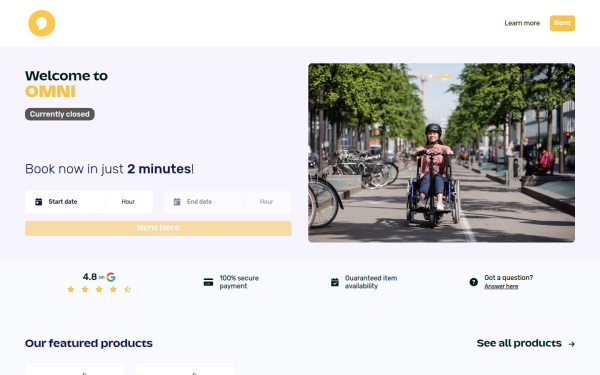This screenshot has height=375, width=600.
Task: Click the wheelchair bike hero photo
Action: point(441,153)
